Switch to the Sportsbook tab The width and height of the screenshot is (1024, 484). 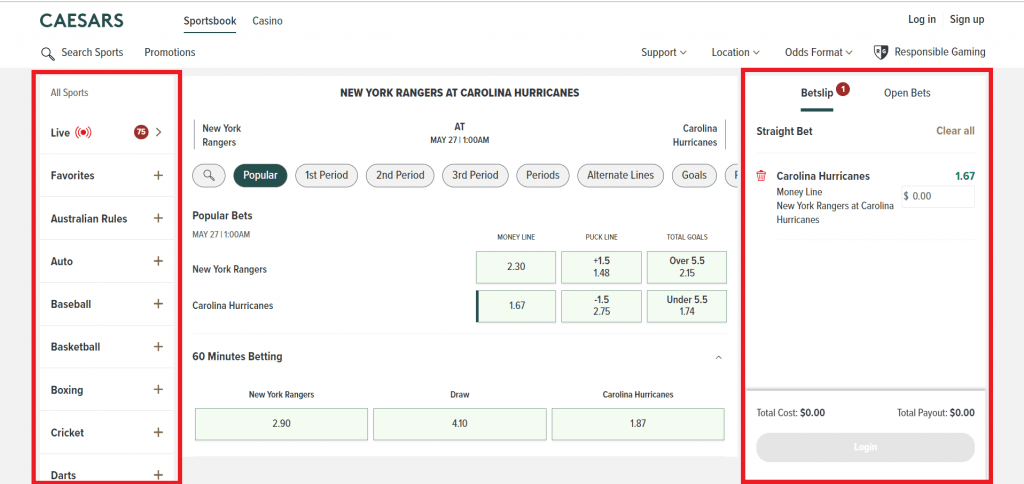point(210,21)
